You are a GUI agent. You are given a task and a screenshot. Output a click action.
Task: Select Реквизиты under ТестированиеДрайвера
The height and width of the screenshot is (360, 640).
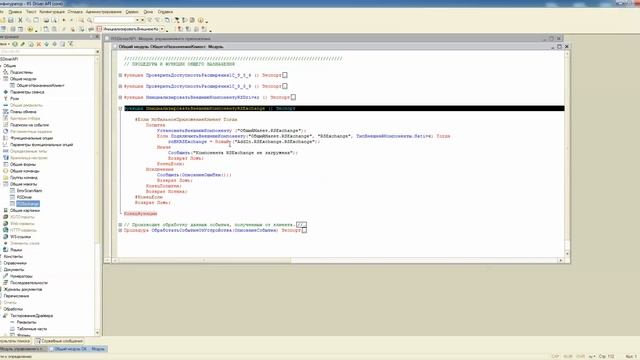coord(26,322)
